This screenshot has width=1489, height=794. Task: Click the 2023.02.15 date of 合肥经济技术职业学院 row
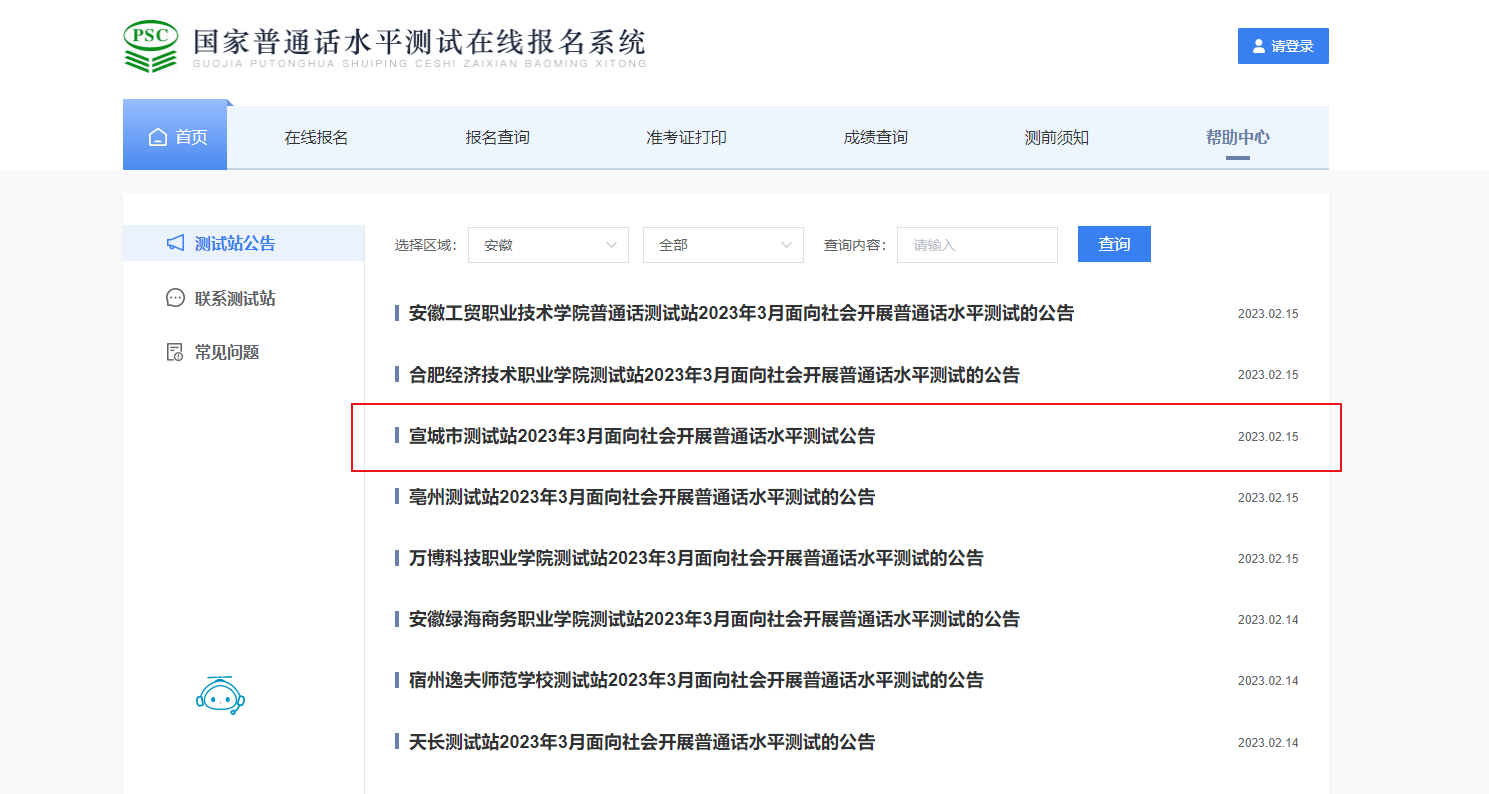click(x=1268, y=375)
